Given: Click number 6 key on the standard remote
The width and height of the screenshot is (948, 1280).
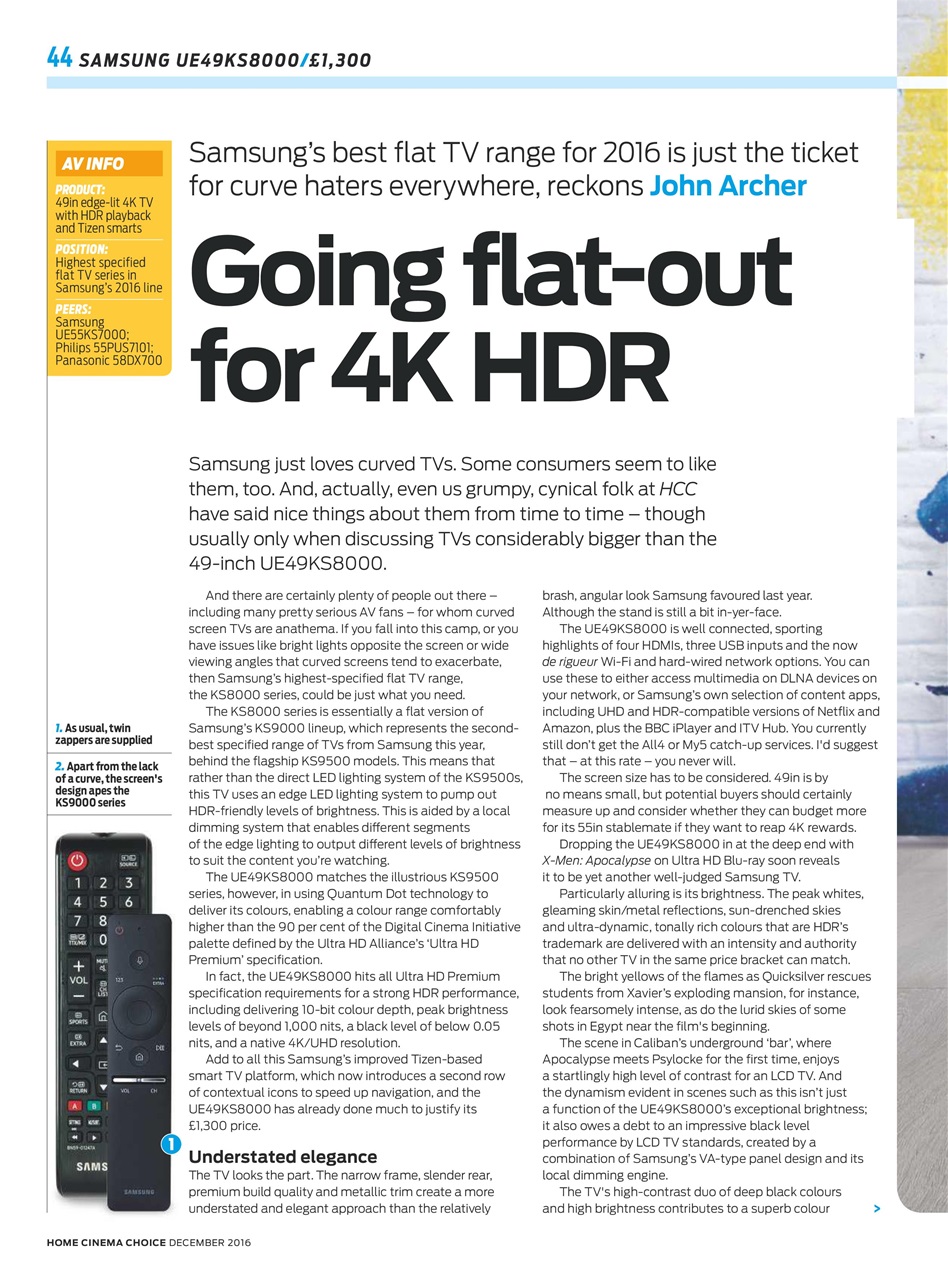Looking at the screenshot, I should (x=128, y=902).
